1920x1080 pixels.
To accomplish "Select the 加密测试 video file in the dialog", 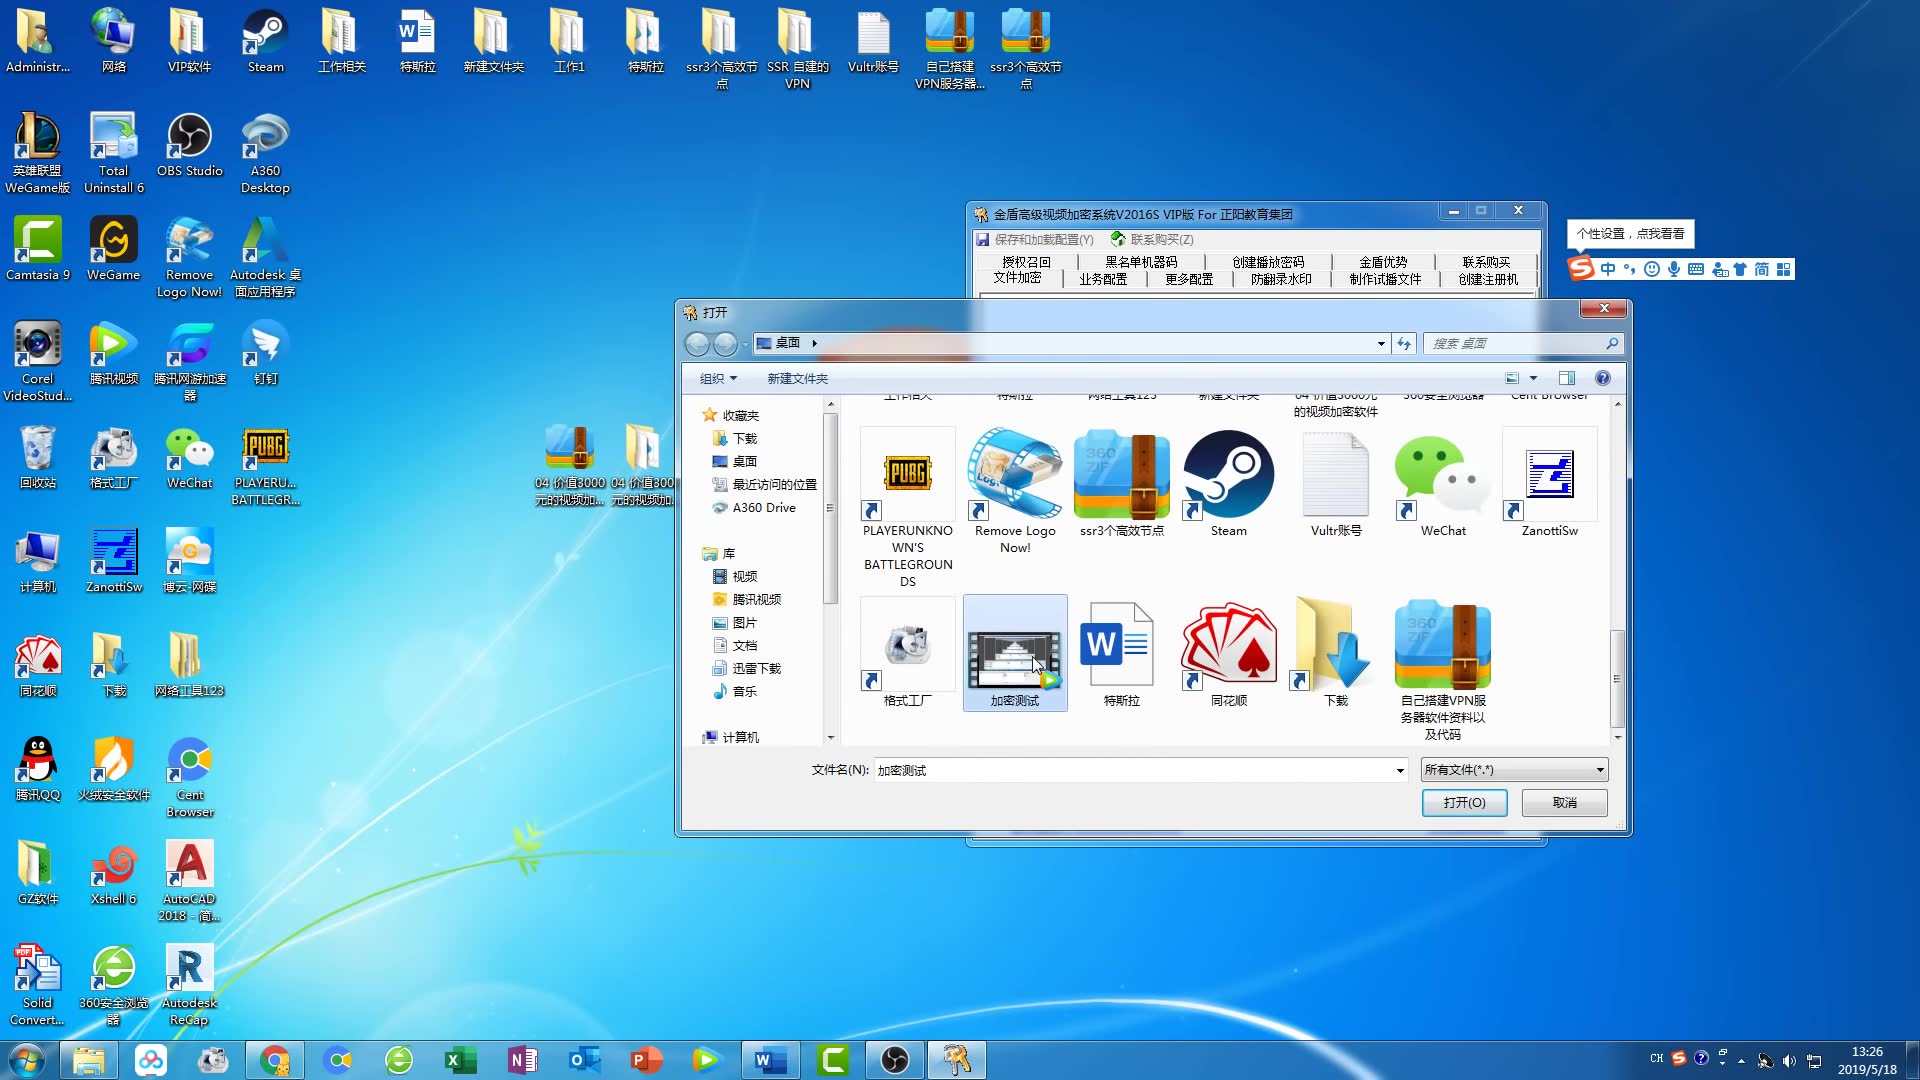I will point(1015,654).
